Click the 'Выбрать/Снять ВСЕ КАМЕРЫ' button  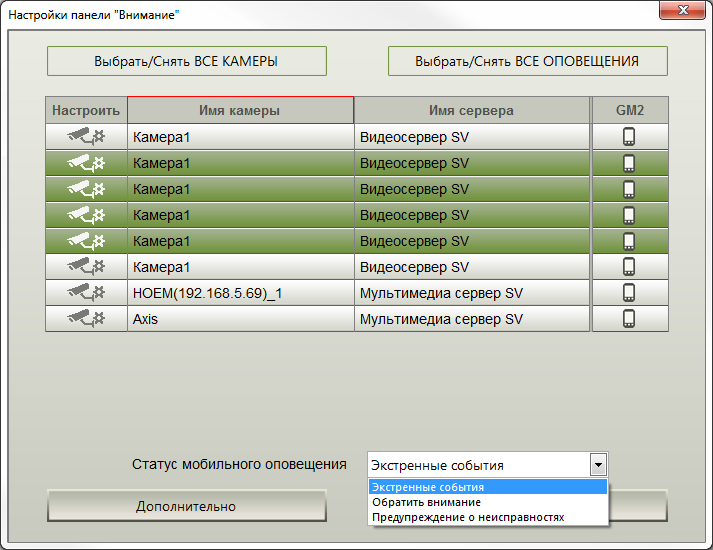[186, 61]
